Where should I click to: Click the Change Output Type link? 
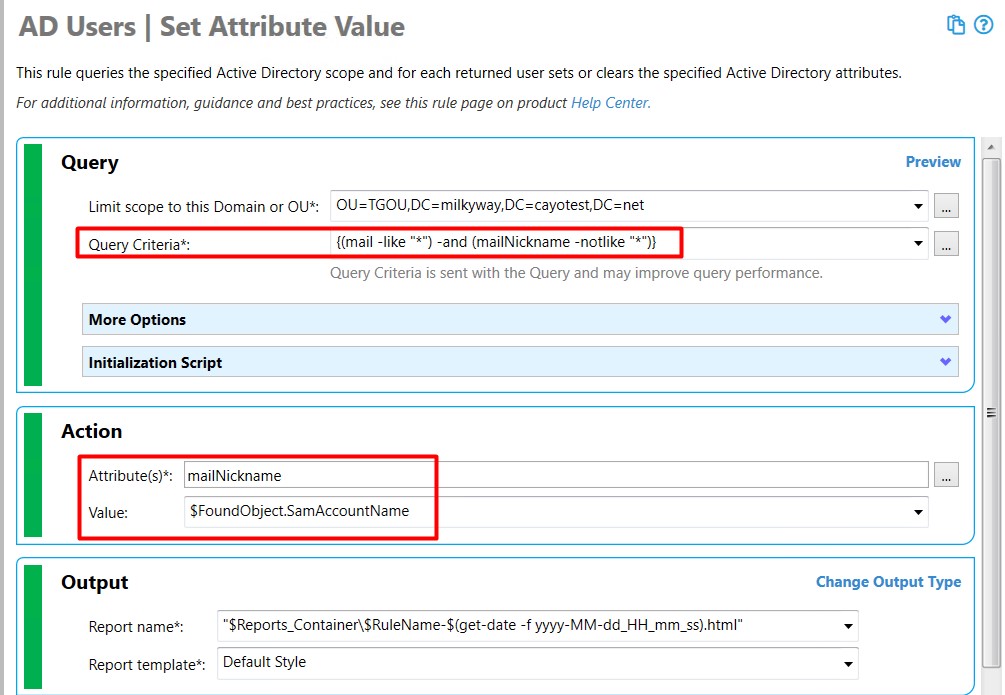tap(888, 582)
